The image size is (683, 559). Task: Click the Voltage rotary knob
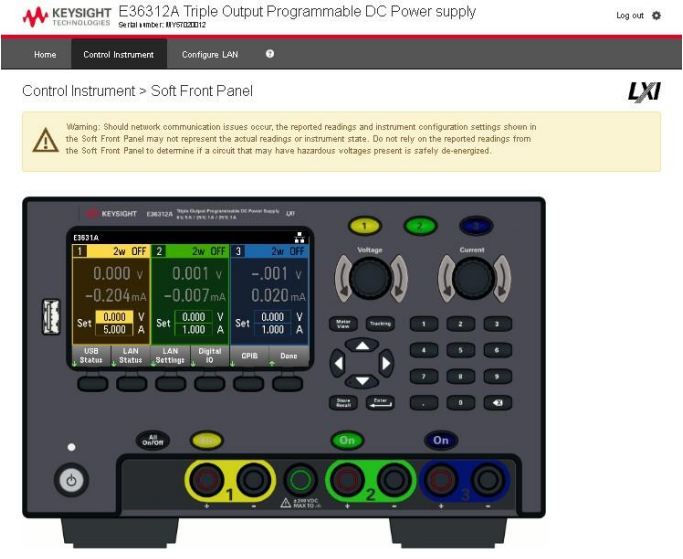(370, 277)
